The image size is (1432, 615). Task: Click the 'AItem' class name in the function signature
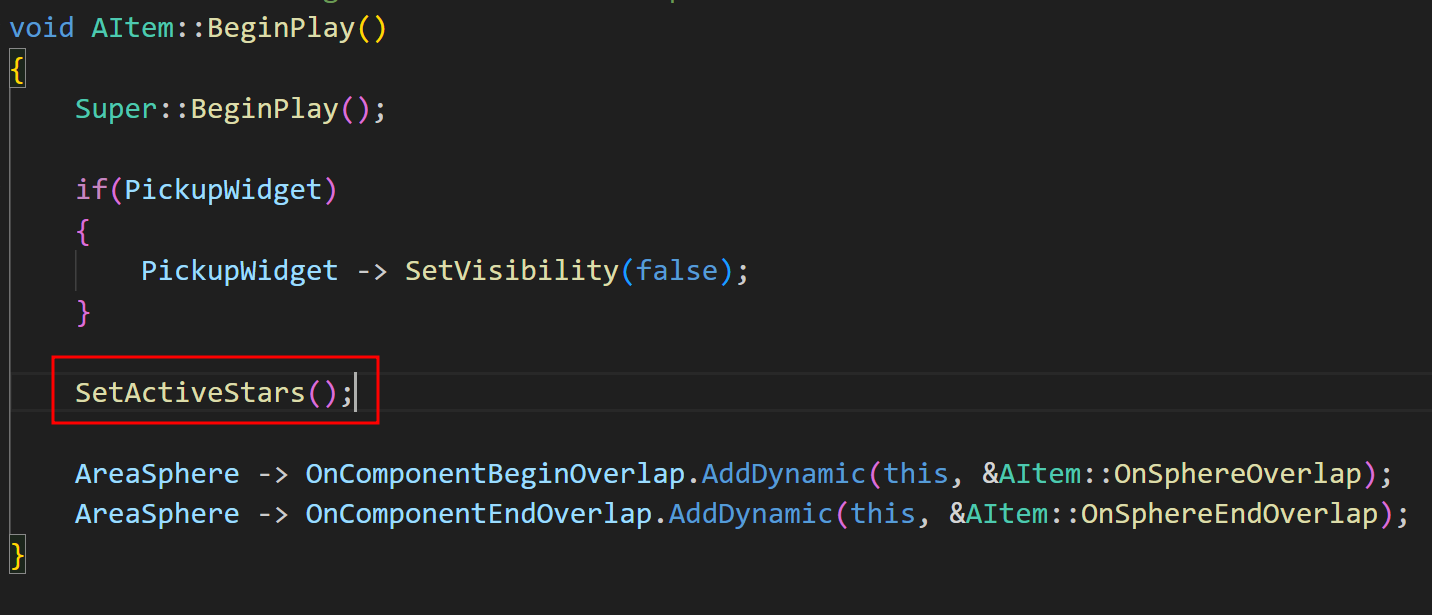pos(132,27)
